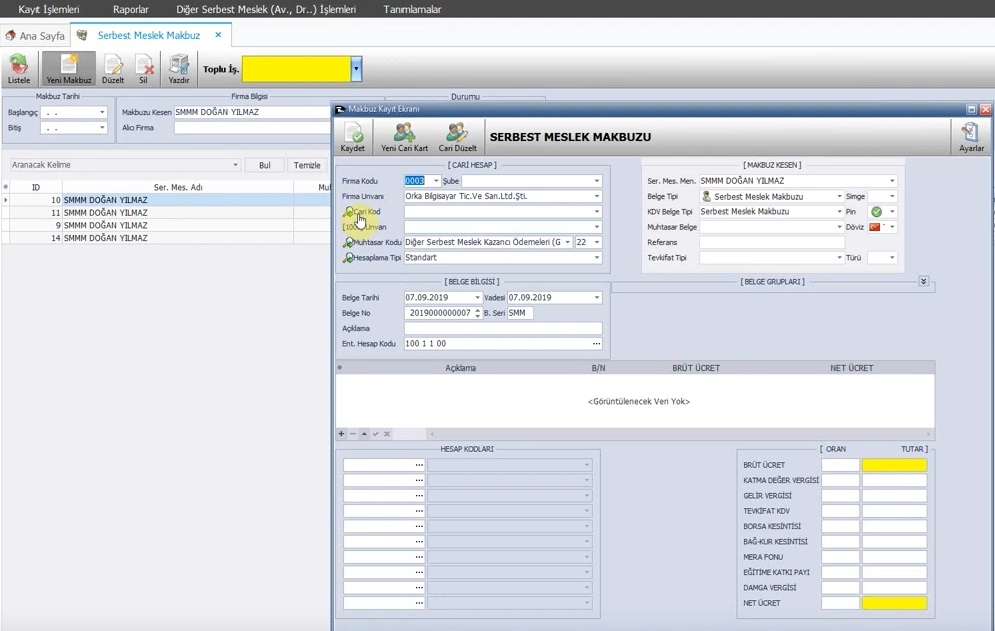The image size is (995, 631).
Task: Click the Temizle button
Action: click(x=307, y=165)
